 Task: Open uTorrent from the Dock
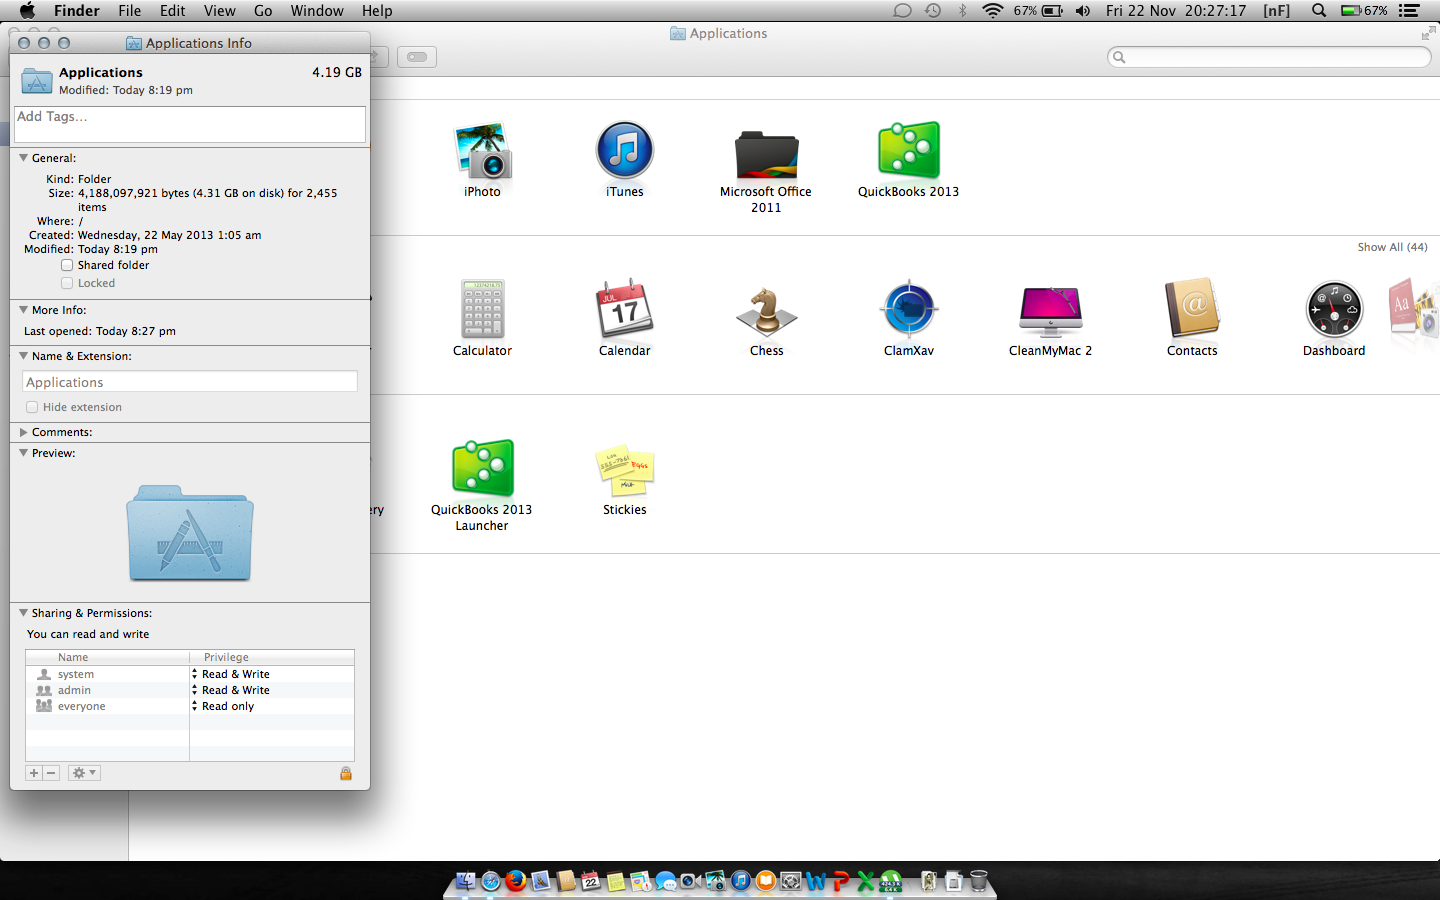(890, 881)
